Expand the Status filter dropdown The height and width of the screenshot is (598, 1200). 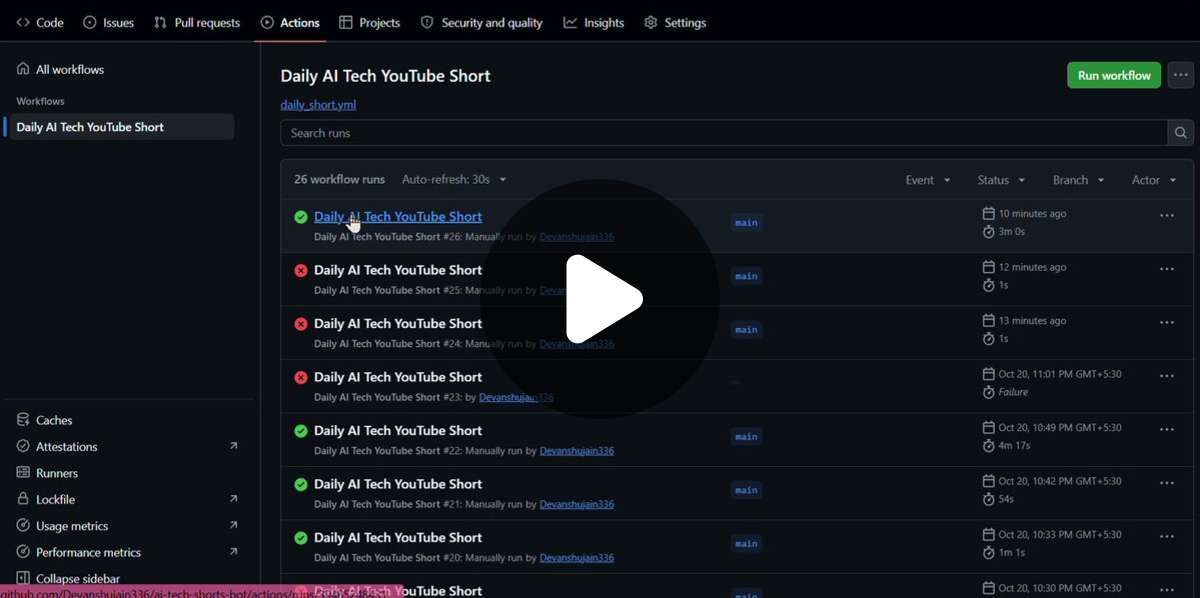(x=1001, y=180)
